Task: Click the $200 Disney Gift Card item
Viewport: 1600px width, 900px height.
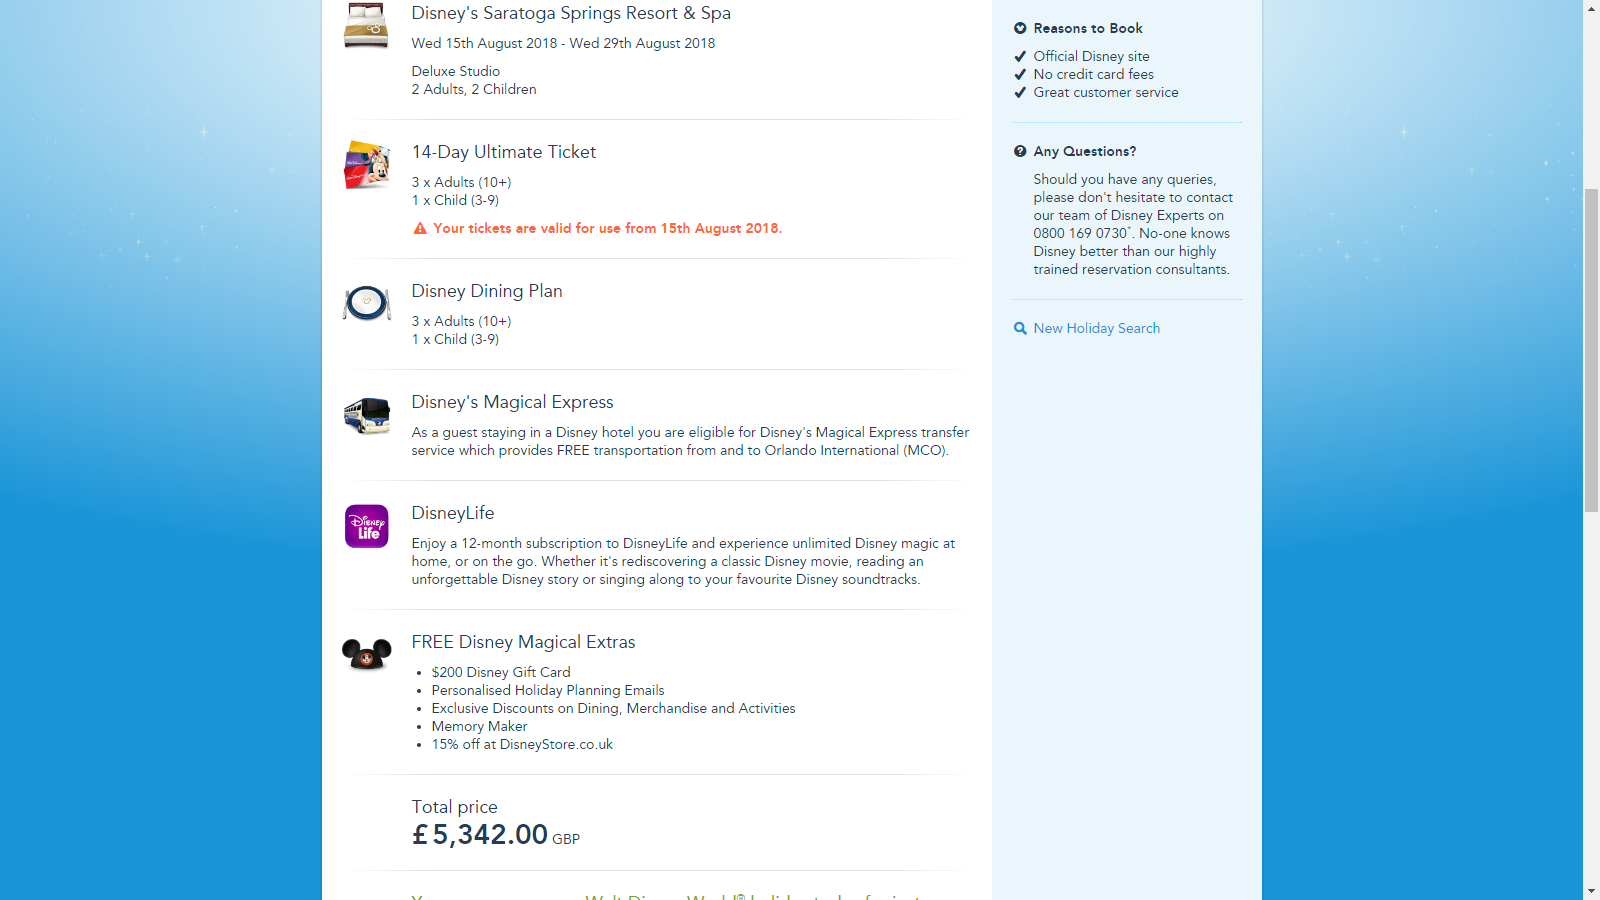Action: click(x=501, y=673)
